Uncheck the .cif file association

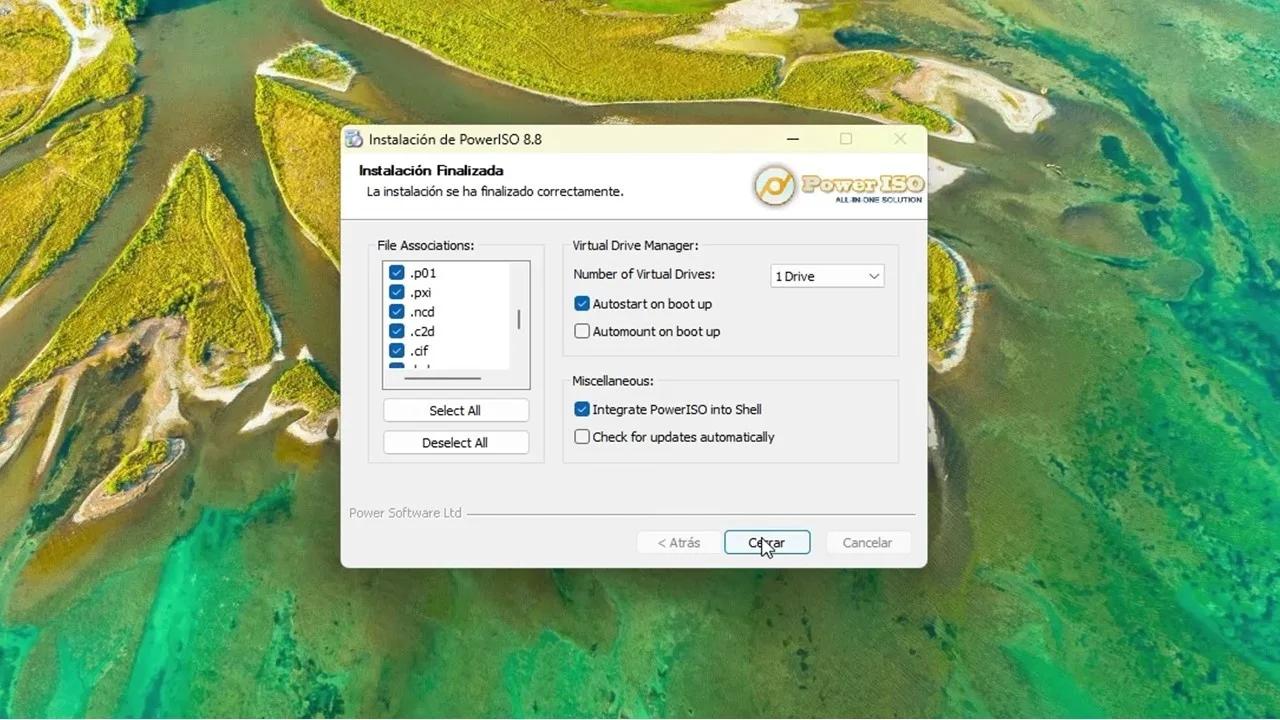coord(396,351)
